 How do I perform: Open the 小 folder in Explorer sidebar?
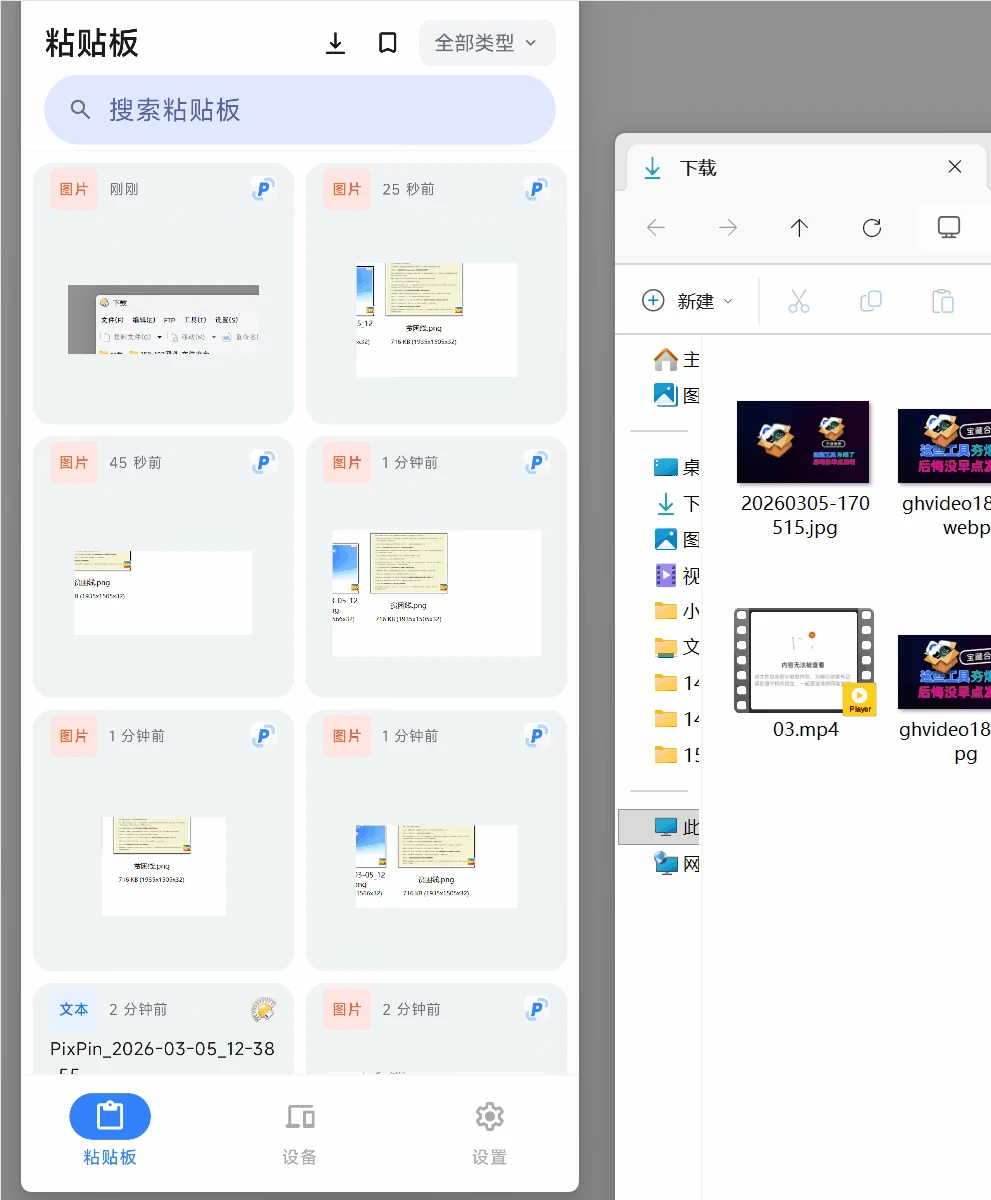[x=676, y=611]
